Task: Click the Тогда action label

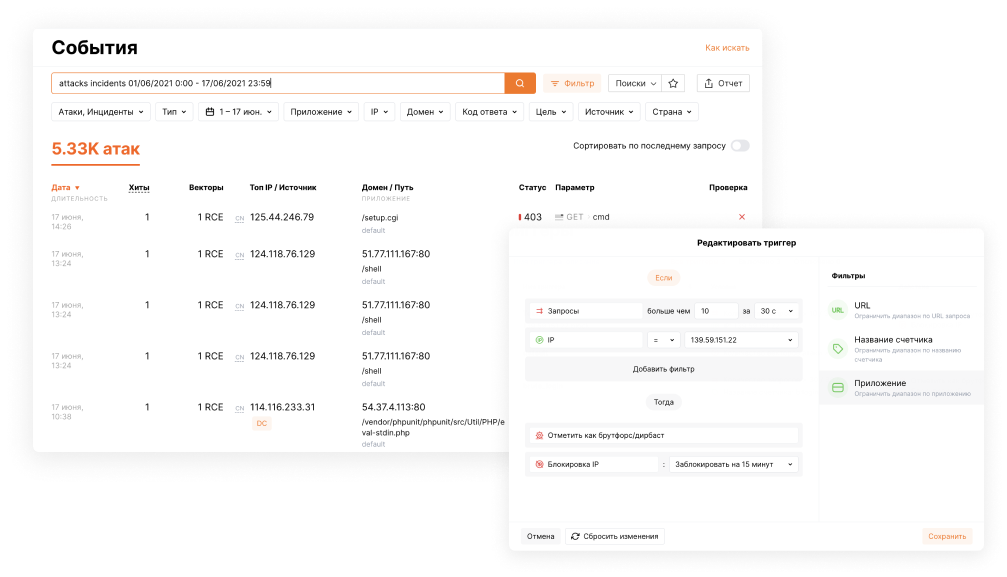Action: click(x=663, y=402)
